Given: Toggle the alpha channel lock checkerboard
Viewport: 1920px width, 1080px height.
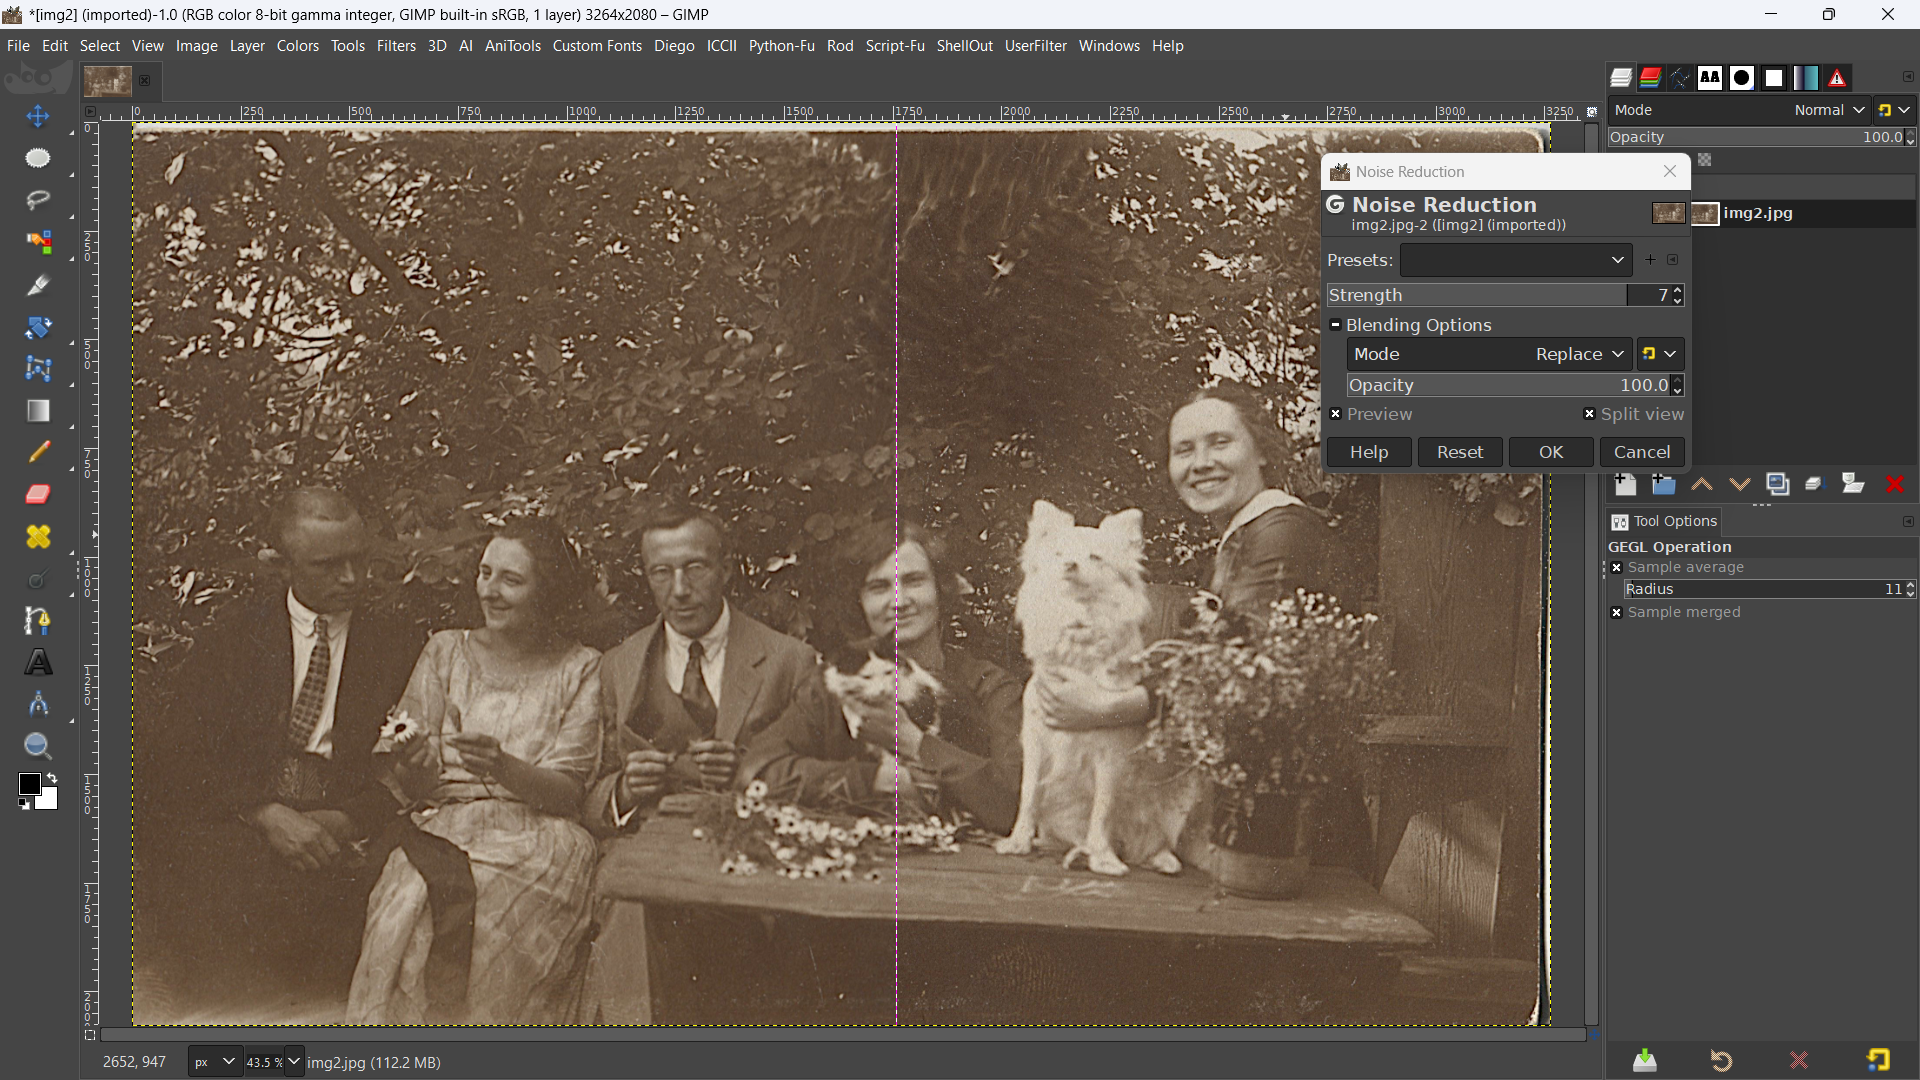Looking at the screenshot, I should point(1705,160).
